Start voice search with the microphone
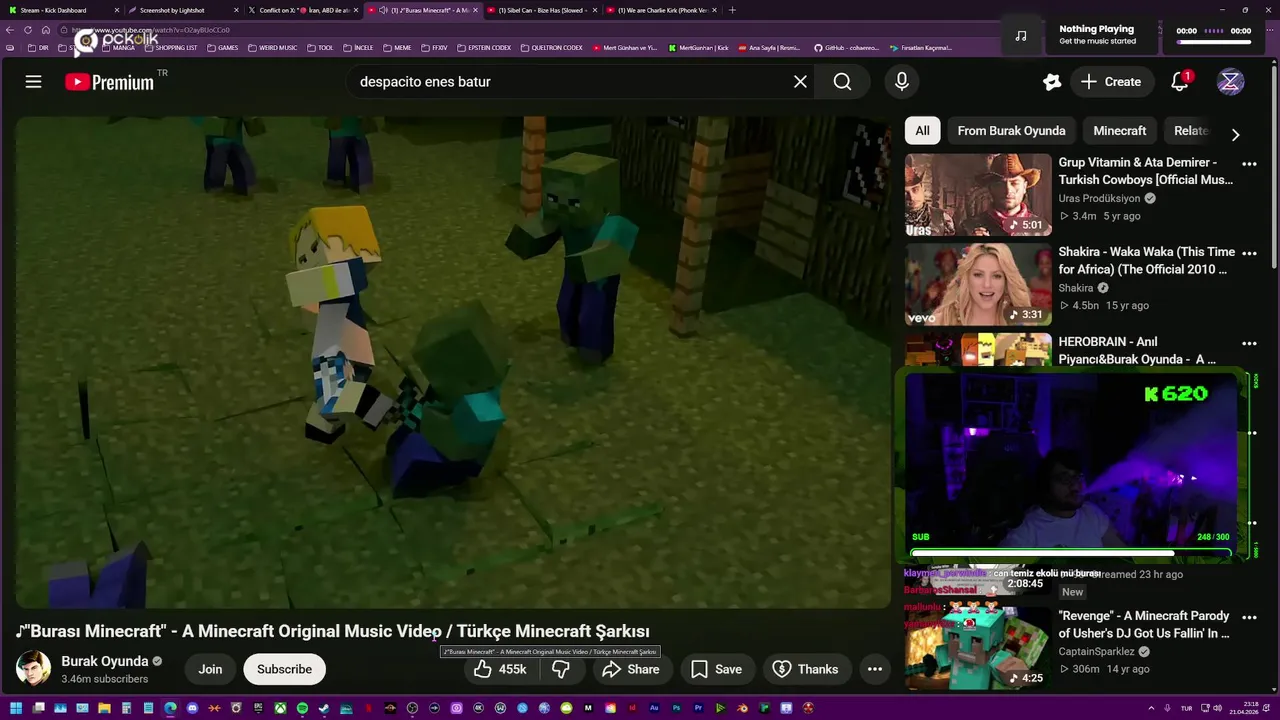Screen dimensions: 1280x720 [x=902, y=82]
